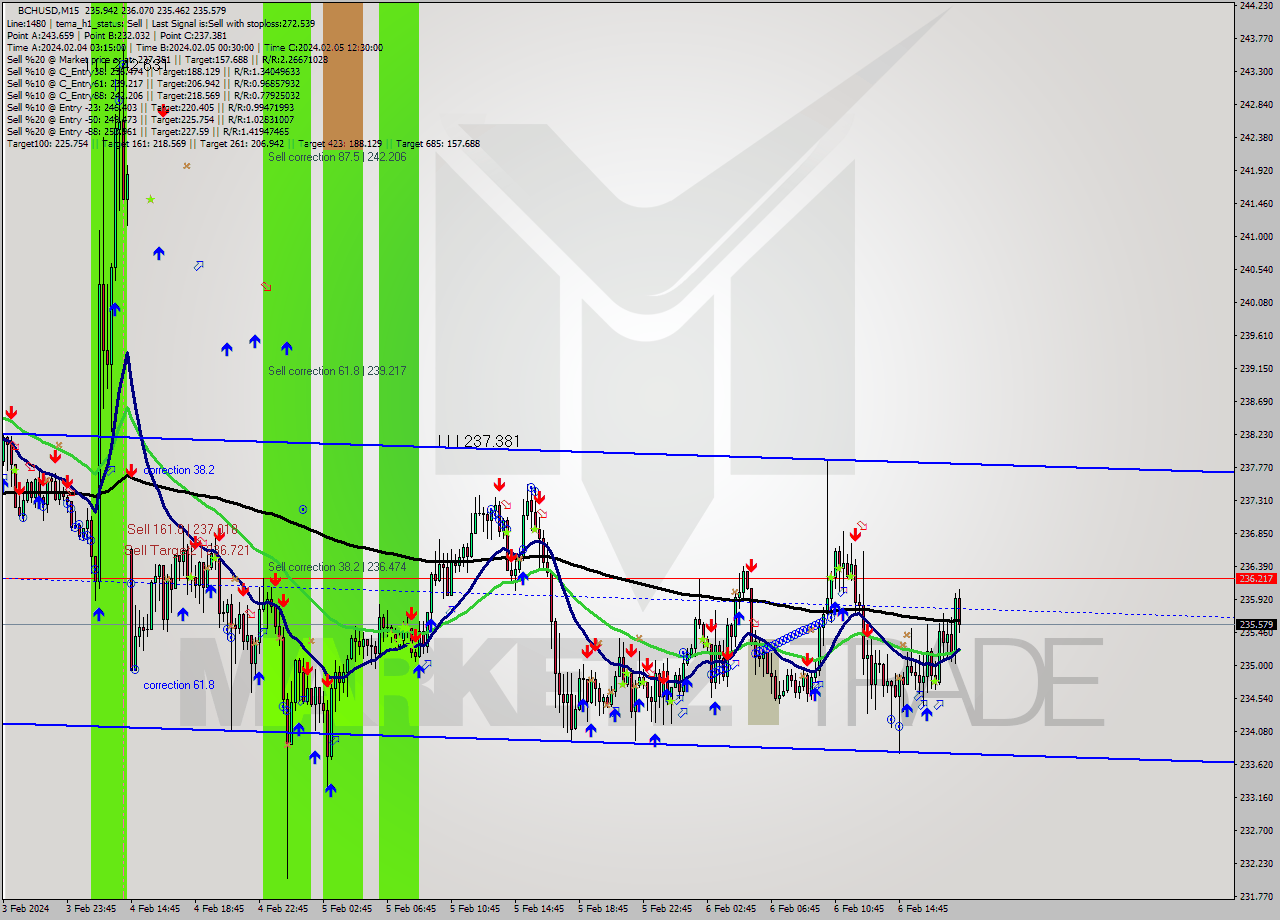This screenshot has width=1280, height=920.
Task: Click the 238.230 price axis label
Action: [1255, 434]
